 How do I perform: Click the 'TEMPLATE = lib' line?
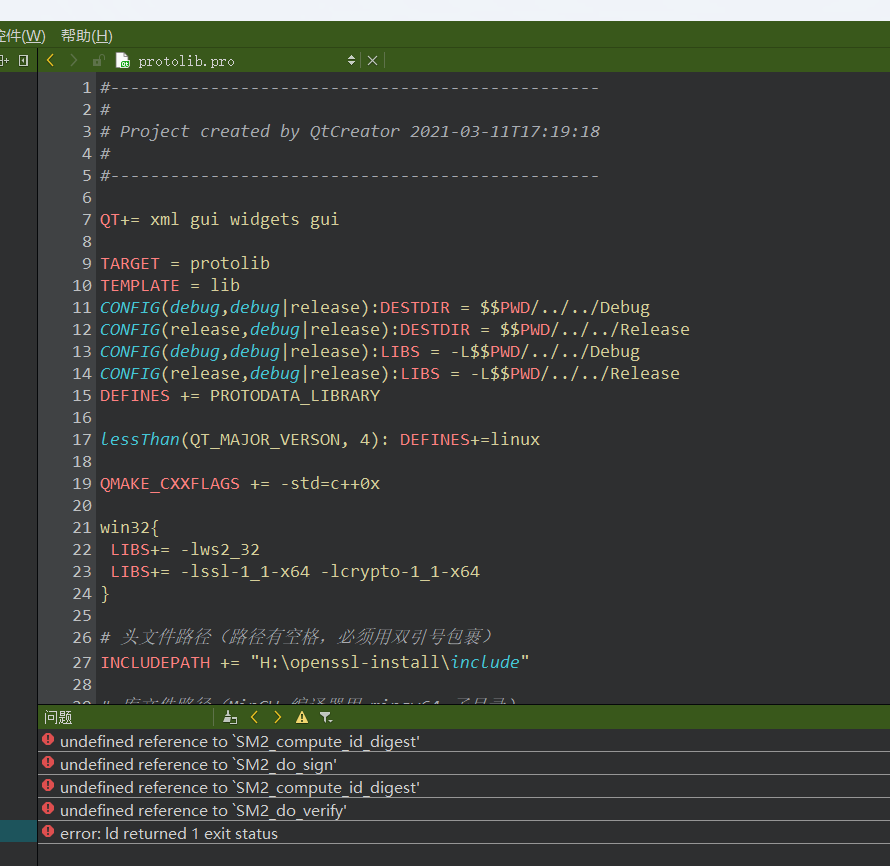click(170, 285)
